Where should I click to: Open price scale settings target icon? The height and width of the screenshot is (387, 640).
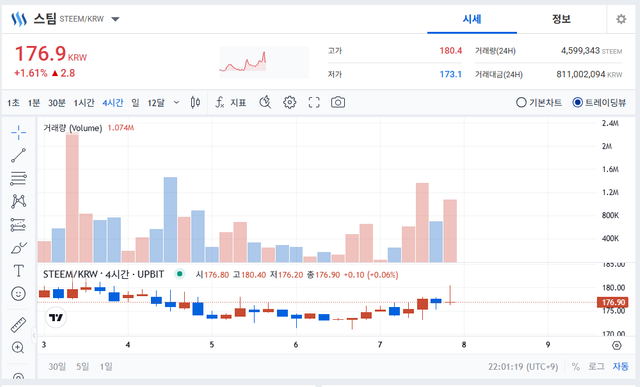(617, 346)
